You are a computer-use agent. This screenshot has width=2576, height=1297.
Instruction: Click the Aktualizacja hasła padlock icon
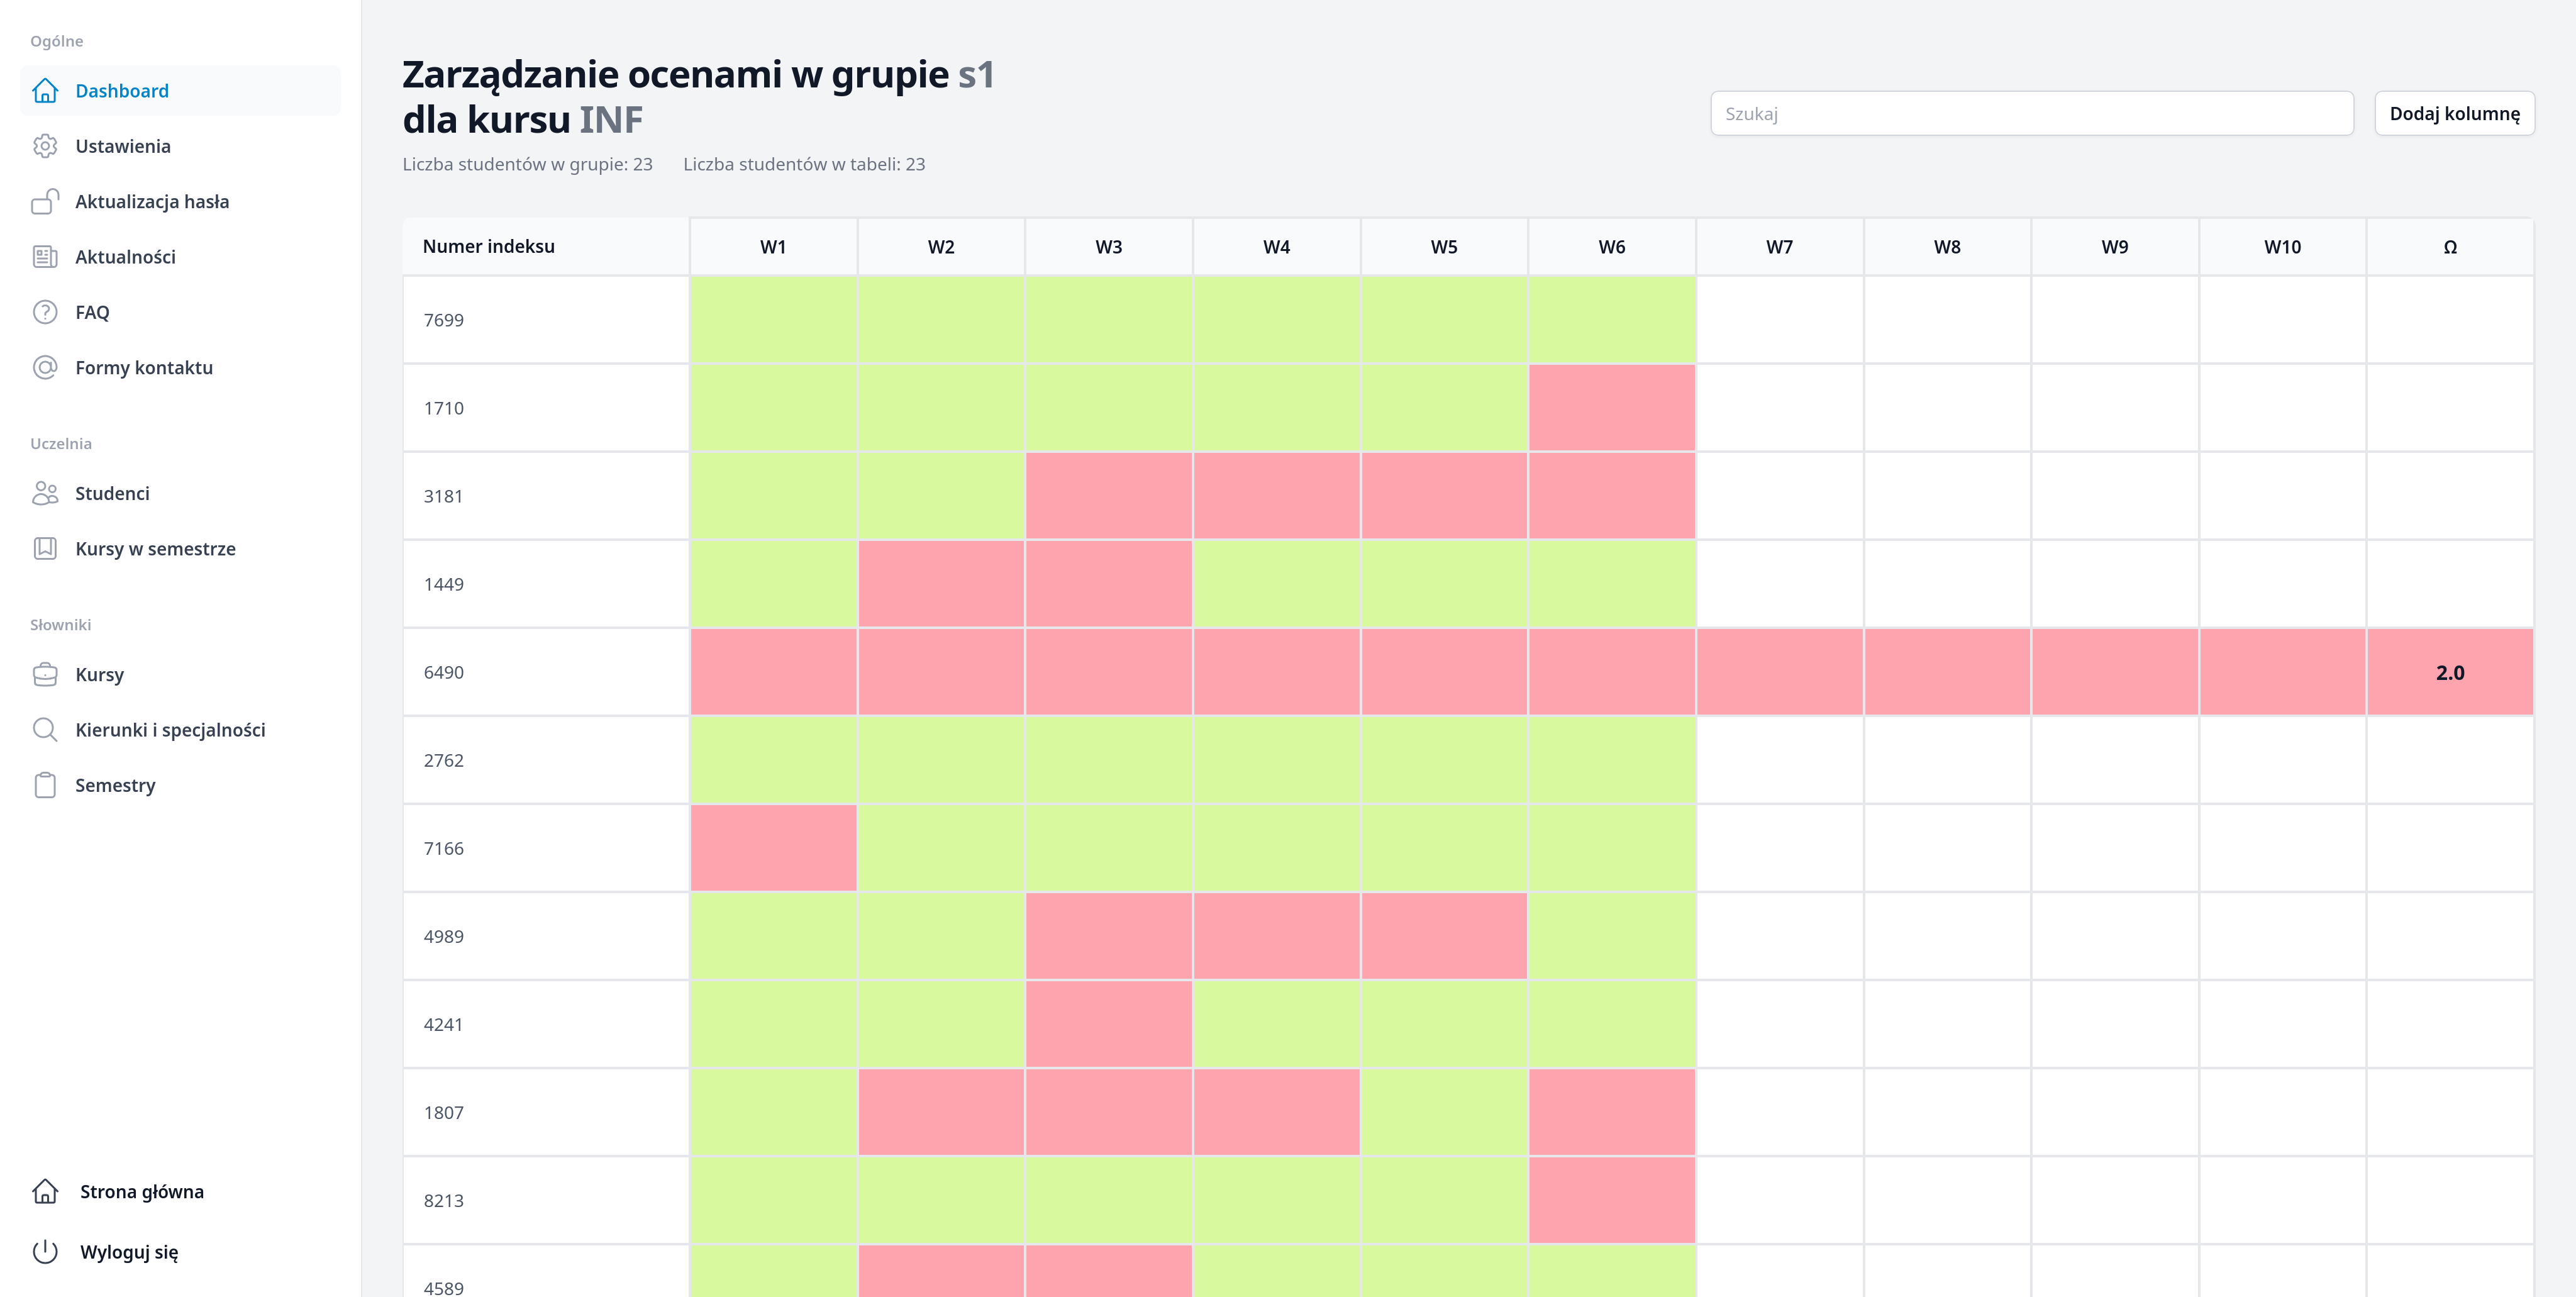tap(45, 202)
